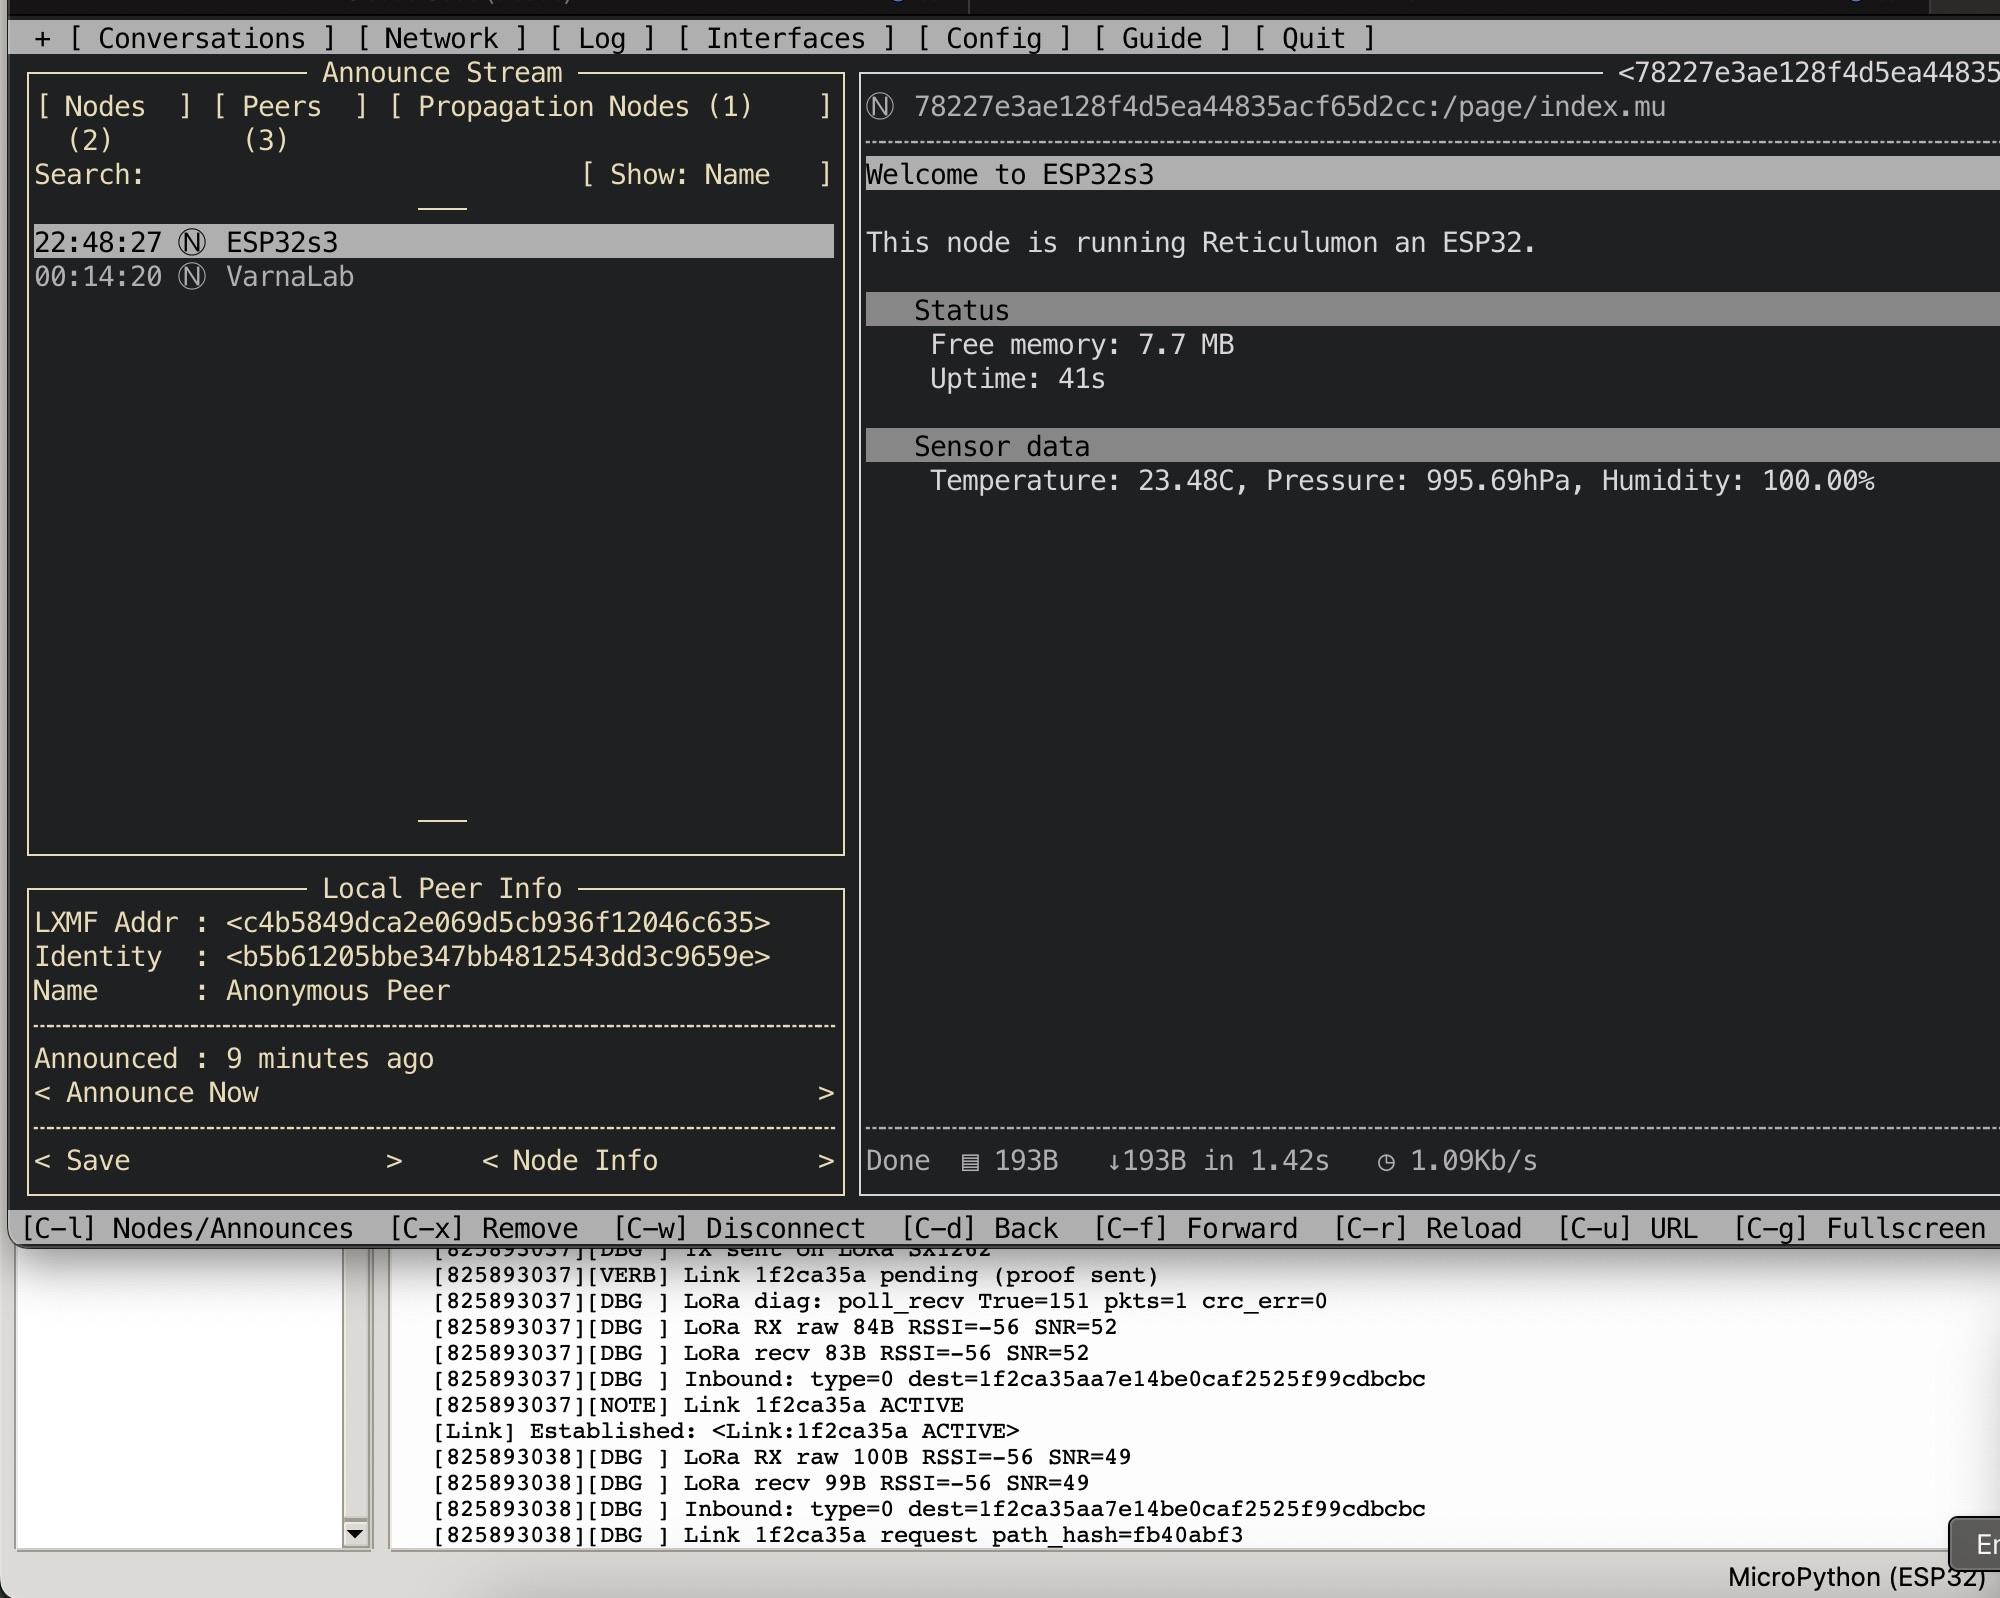Click scrollbar down arrow in lower panel
Viewport: 2000px width, 1598px height.
click(355, 1533)
